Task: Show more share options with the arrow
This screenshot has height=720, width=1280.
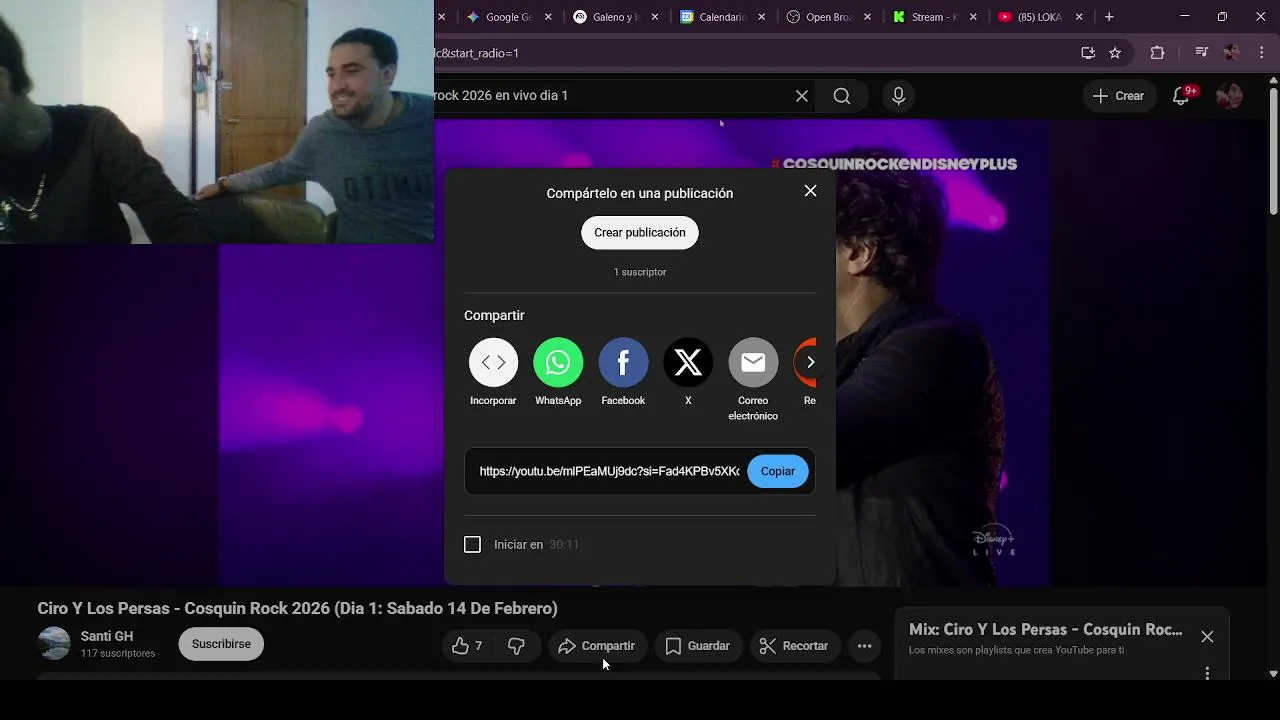Action: (811, 362)
